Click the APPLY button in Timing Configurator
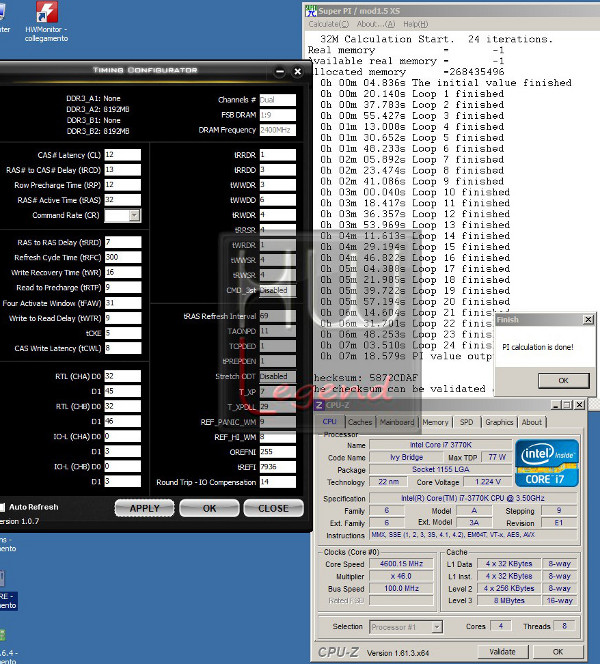 [144, 508]
